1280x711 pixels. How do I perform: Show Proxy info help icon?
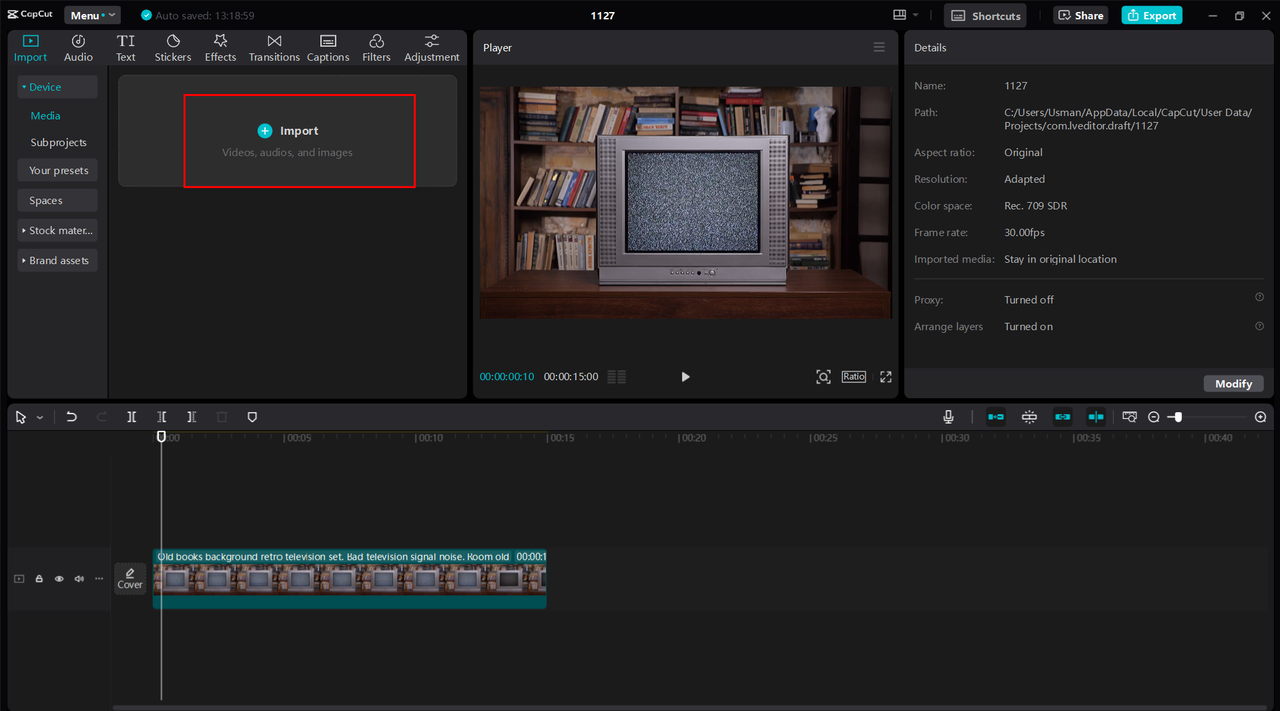click(x=1259, y=297)
